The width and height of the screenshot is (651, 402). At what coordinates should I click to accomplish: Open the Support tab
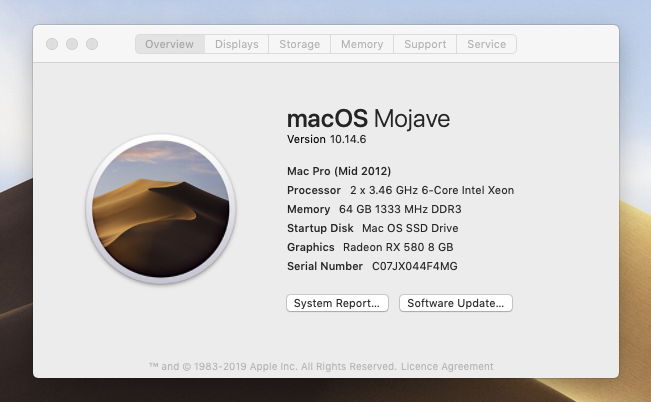click(x=425, y=44)
